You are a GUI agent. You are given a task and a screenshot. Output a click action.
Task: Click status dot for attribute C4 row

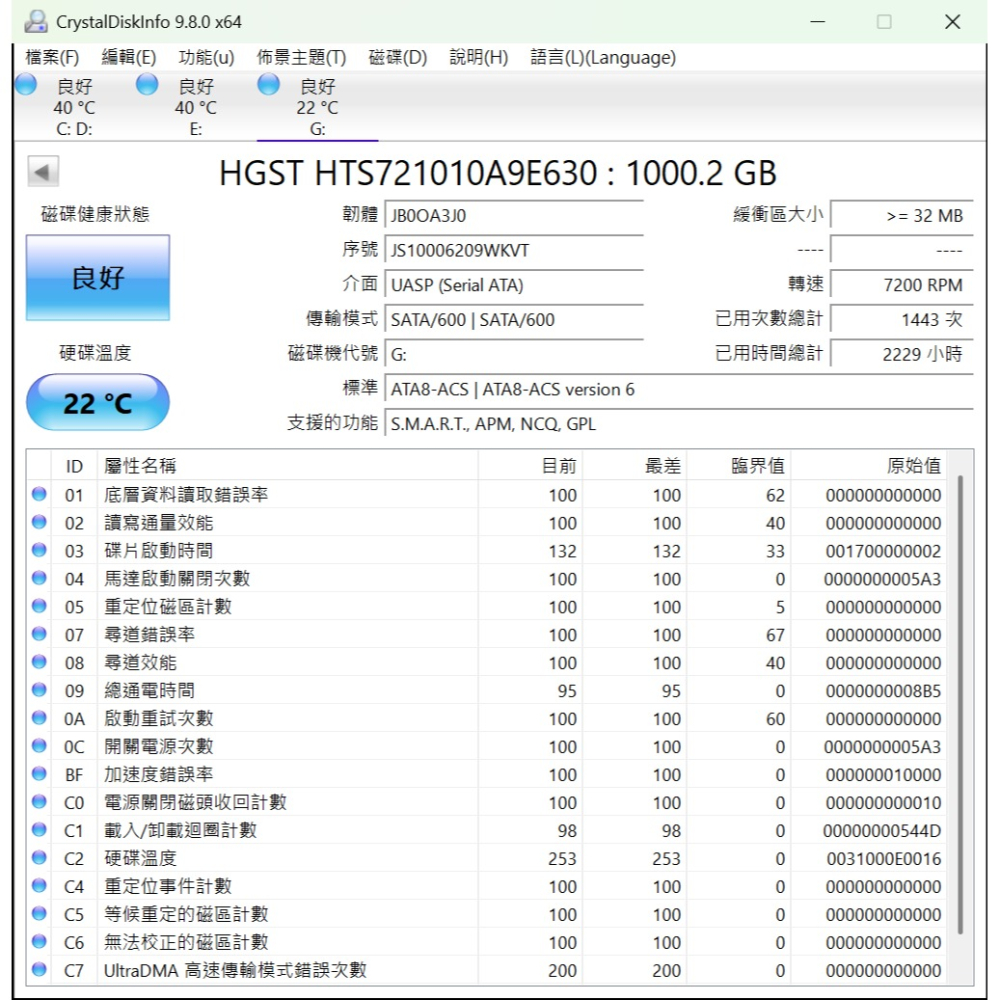click(x=39, y=886)
